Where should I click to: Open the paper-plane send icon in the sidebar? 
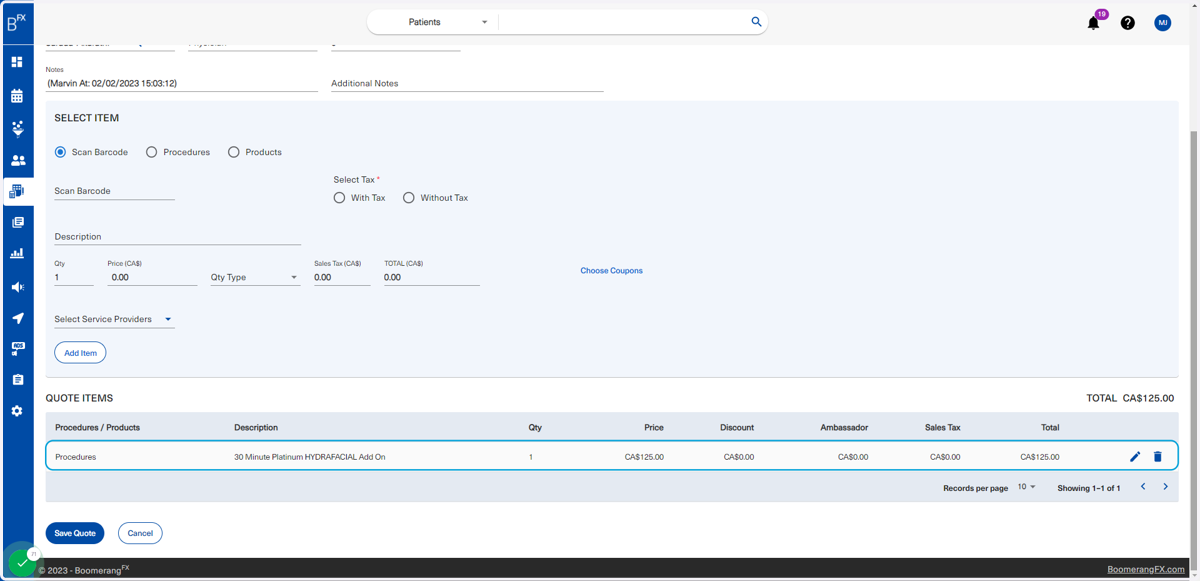(x=17, y=318)
